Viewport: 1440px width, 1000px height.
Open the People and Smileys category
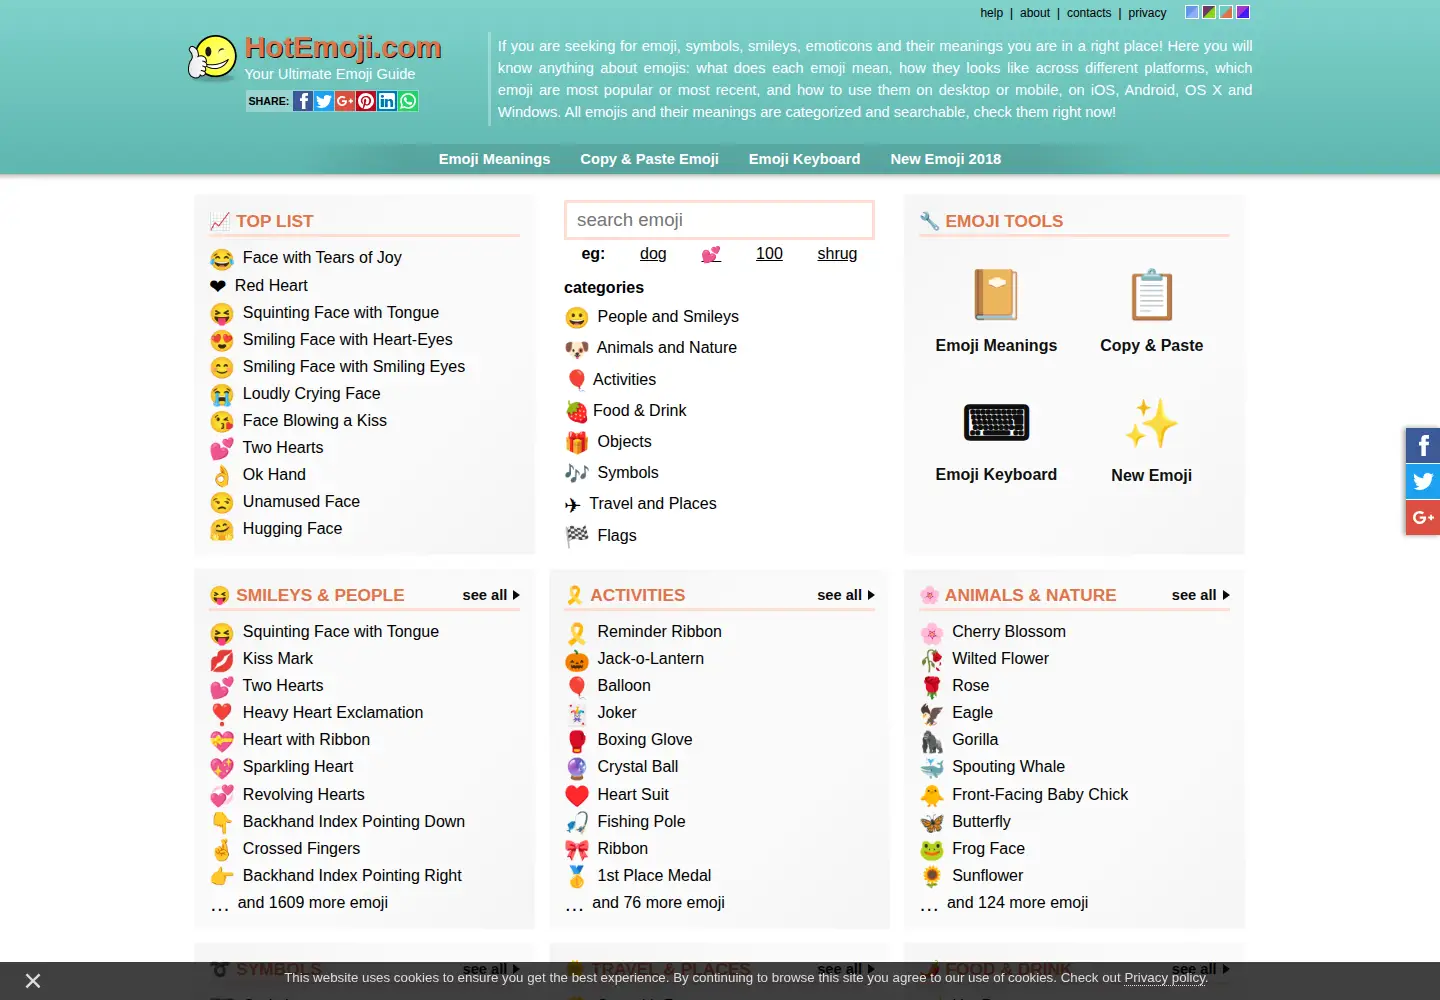668,317
